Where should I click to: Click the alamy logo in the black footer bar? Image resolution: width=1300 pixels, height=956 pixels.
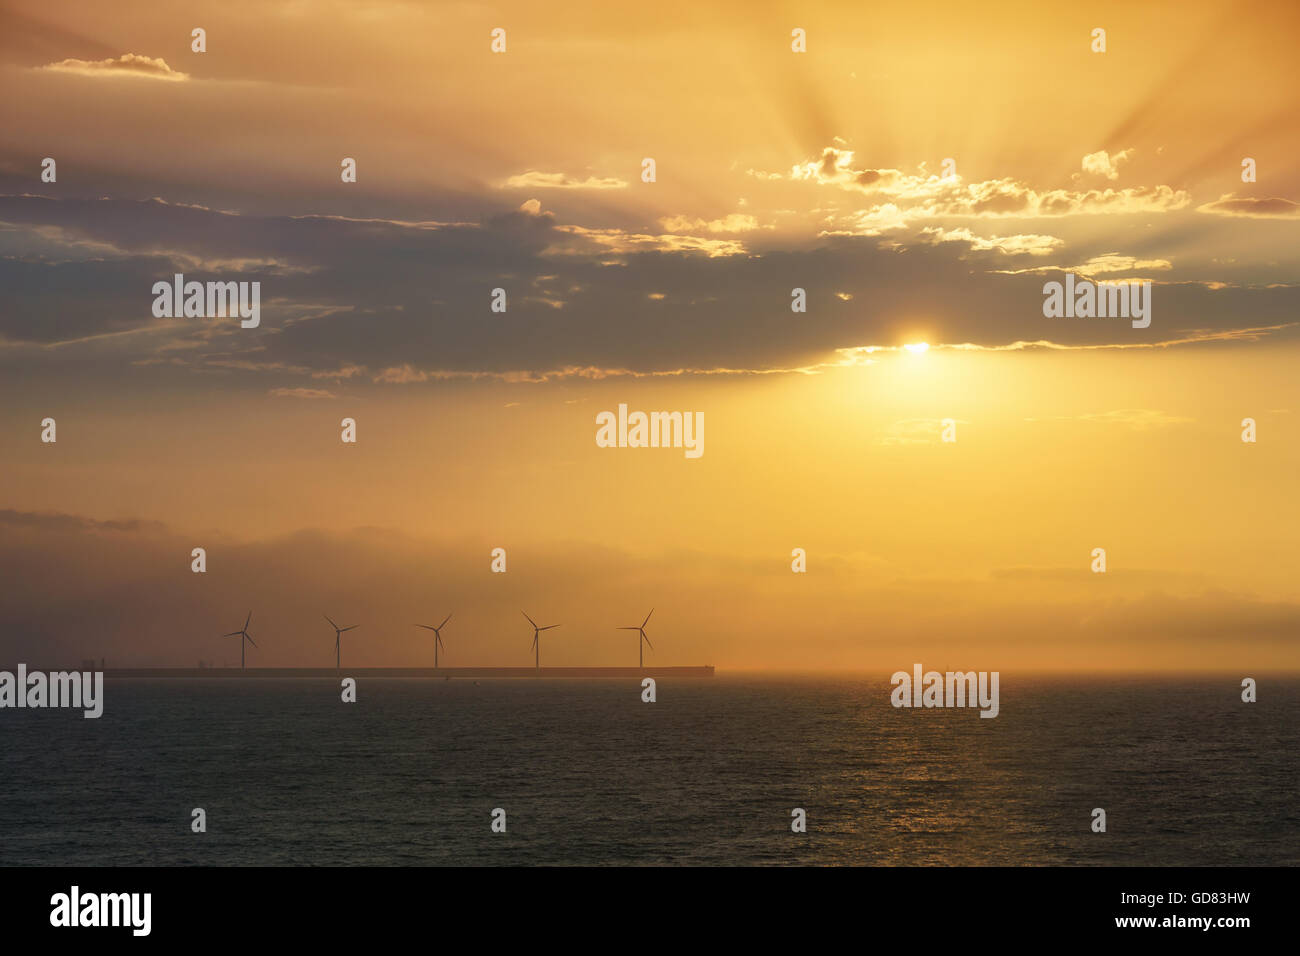pyautogui.click(x=100, y=911)
